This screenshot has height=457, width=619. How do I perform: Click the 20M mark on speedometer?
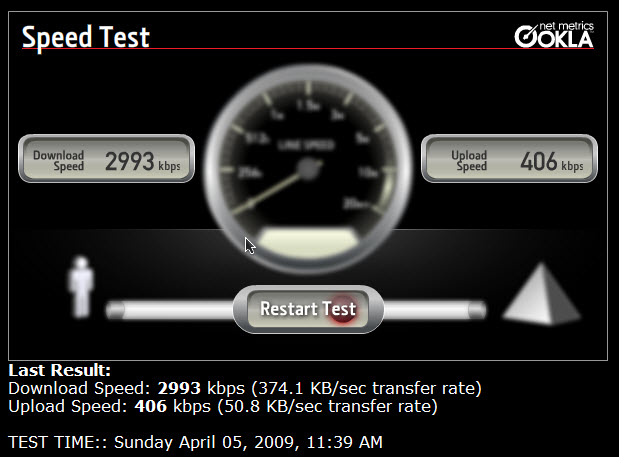(x=355, y=203)
